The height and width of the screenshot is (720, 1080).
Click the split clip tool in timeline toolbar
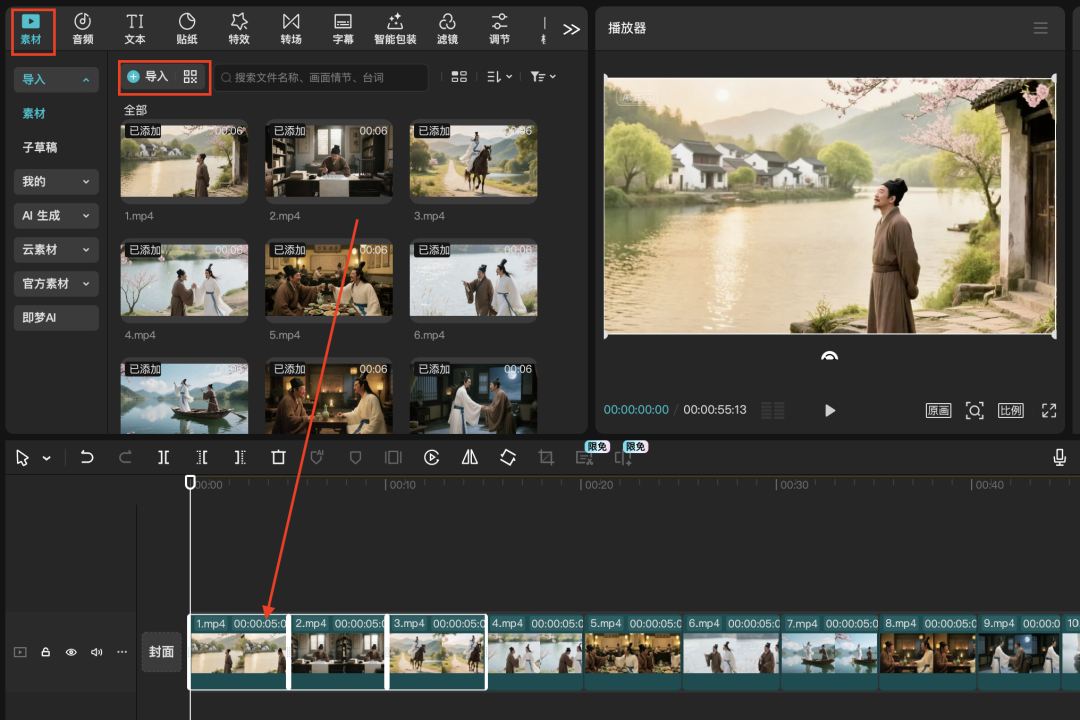[x=163, y=457]
